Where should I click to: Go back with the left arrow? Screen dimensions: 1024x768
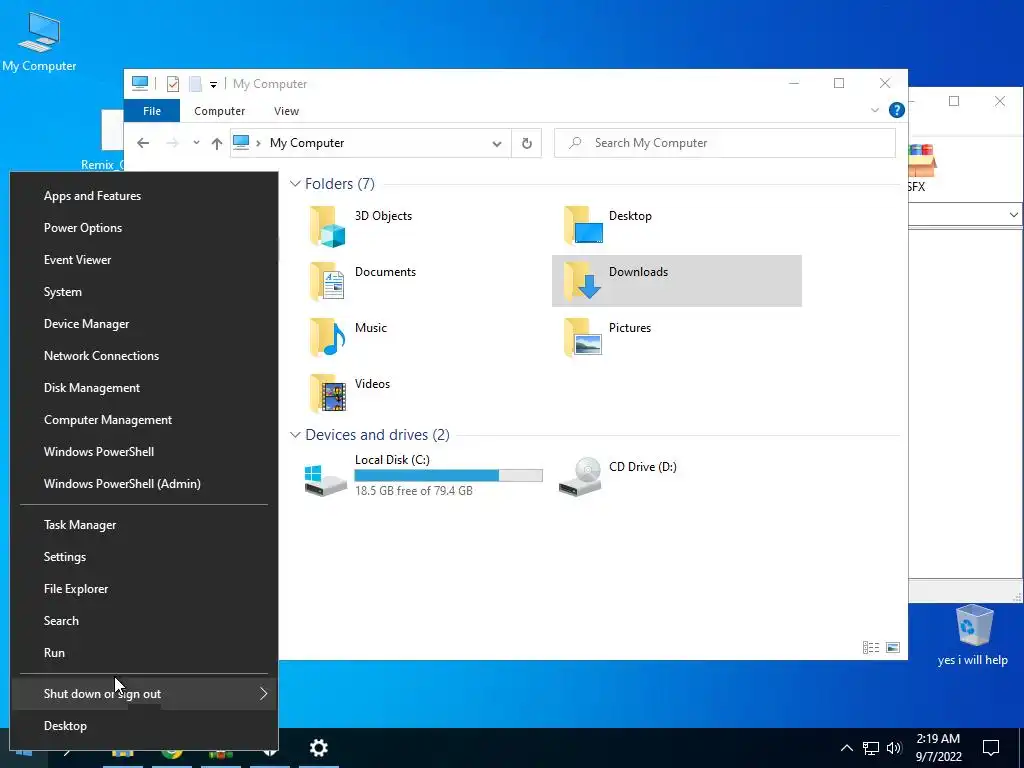click(143, 143)
